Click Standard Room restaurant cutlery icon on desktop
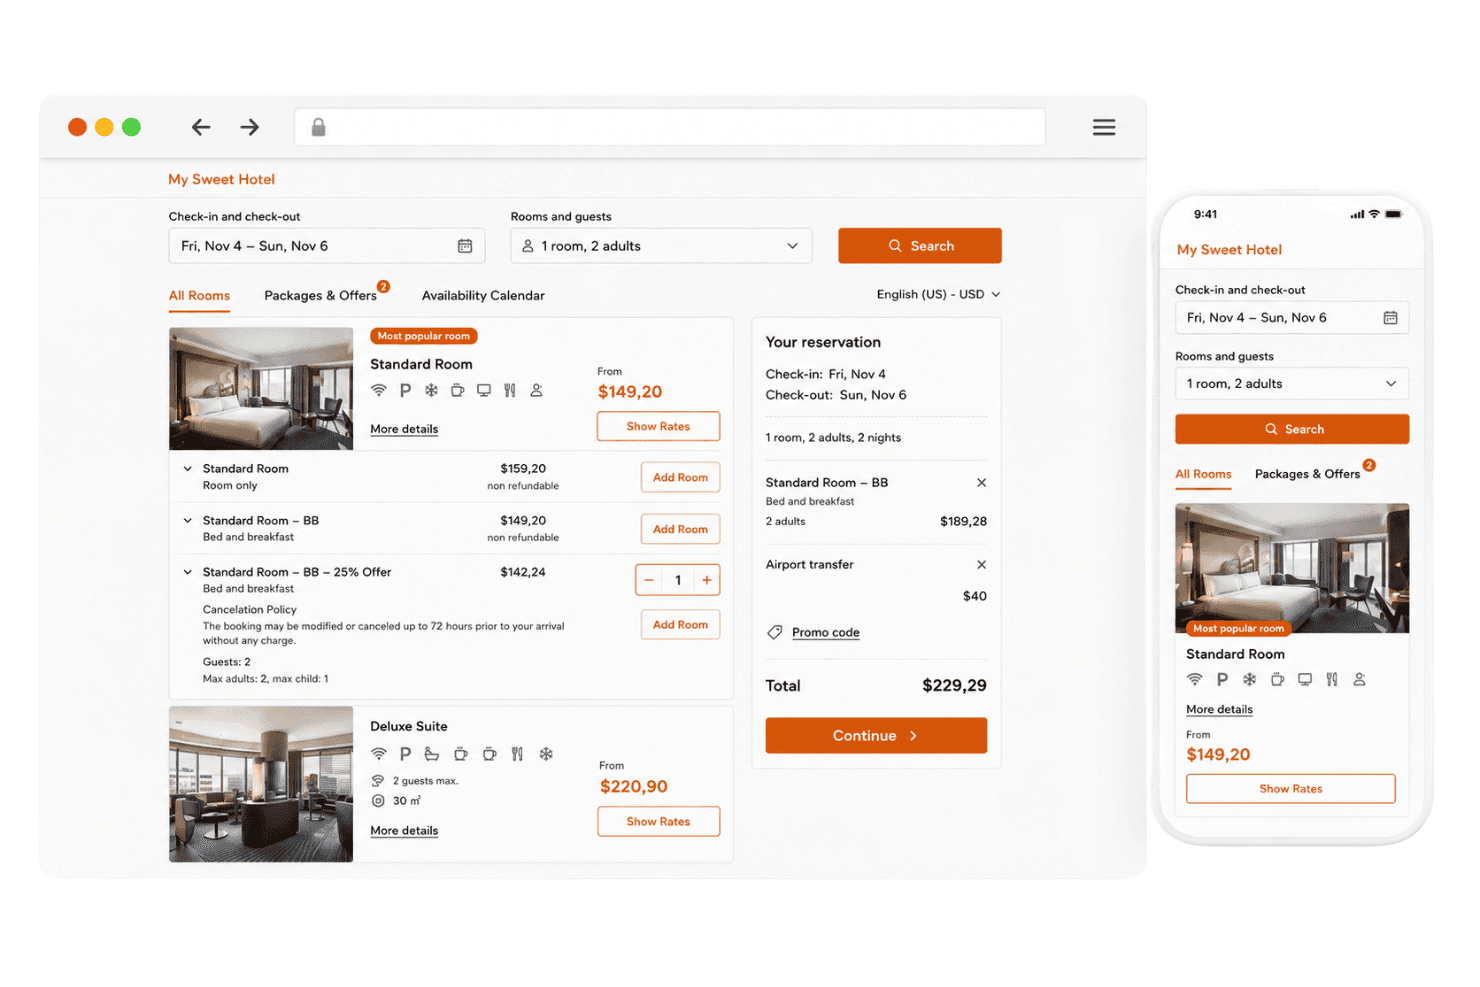The width and height of the screenshot is (1480, 987). pyautogui.click(x=510, y=390)
